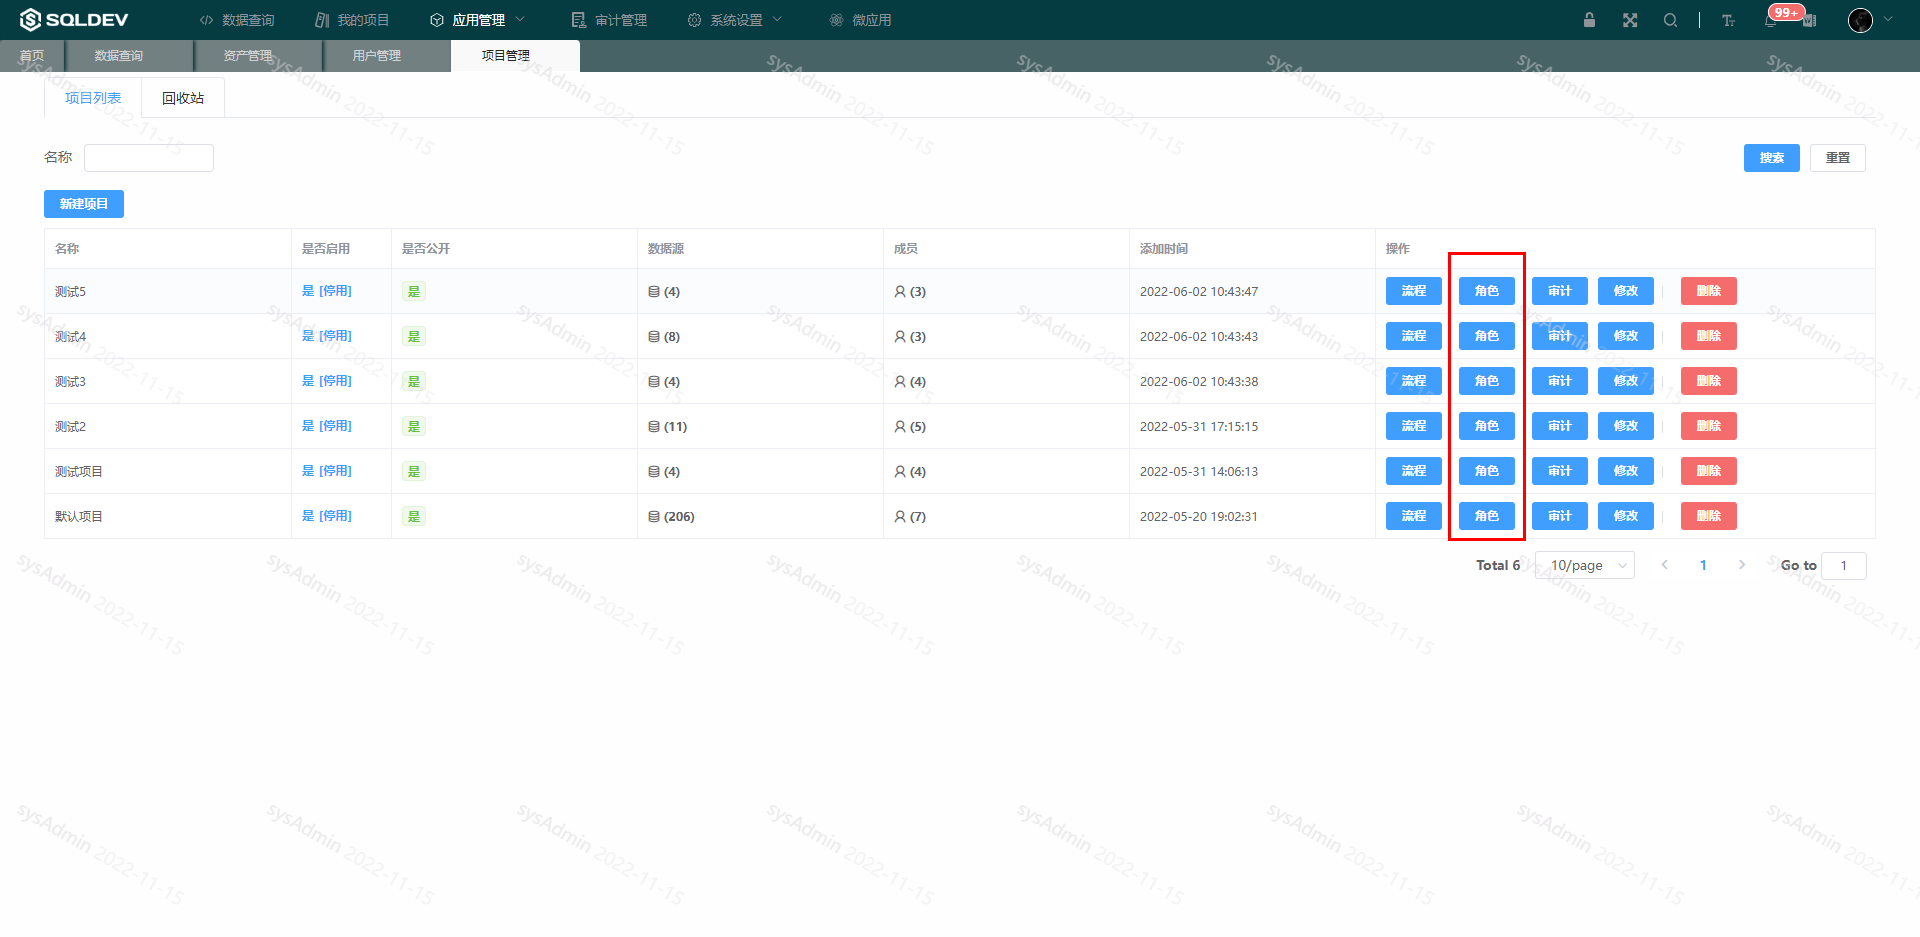The image size is (1920, 937).
Task: Open members (7) for 默认项目
Action: [x=910, y=517]
